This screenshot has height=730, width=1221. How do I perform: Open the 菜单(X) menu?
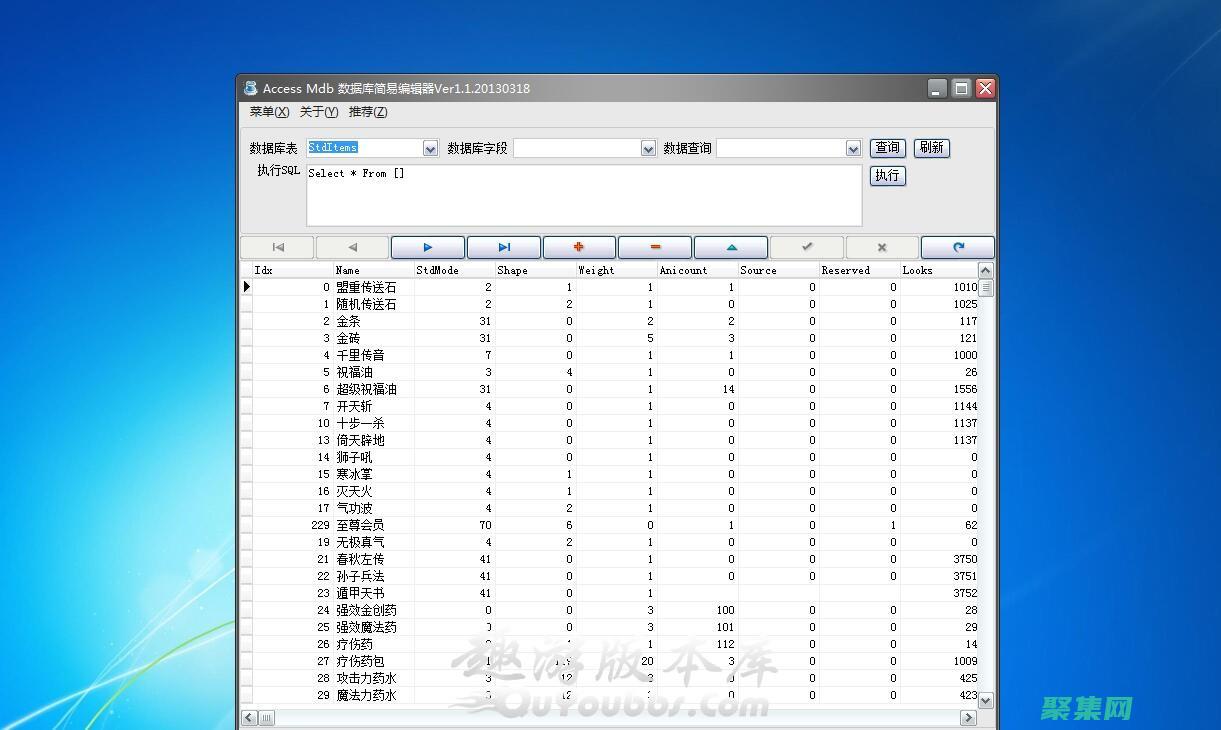[x=269, y=112]
